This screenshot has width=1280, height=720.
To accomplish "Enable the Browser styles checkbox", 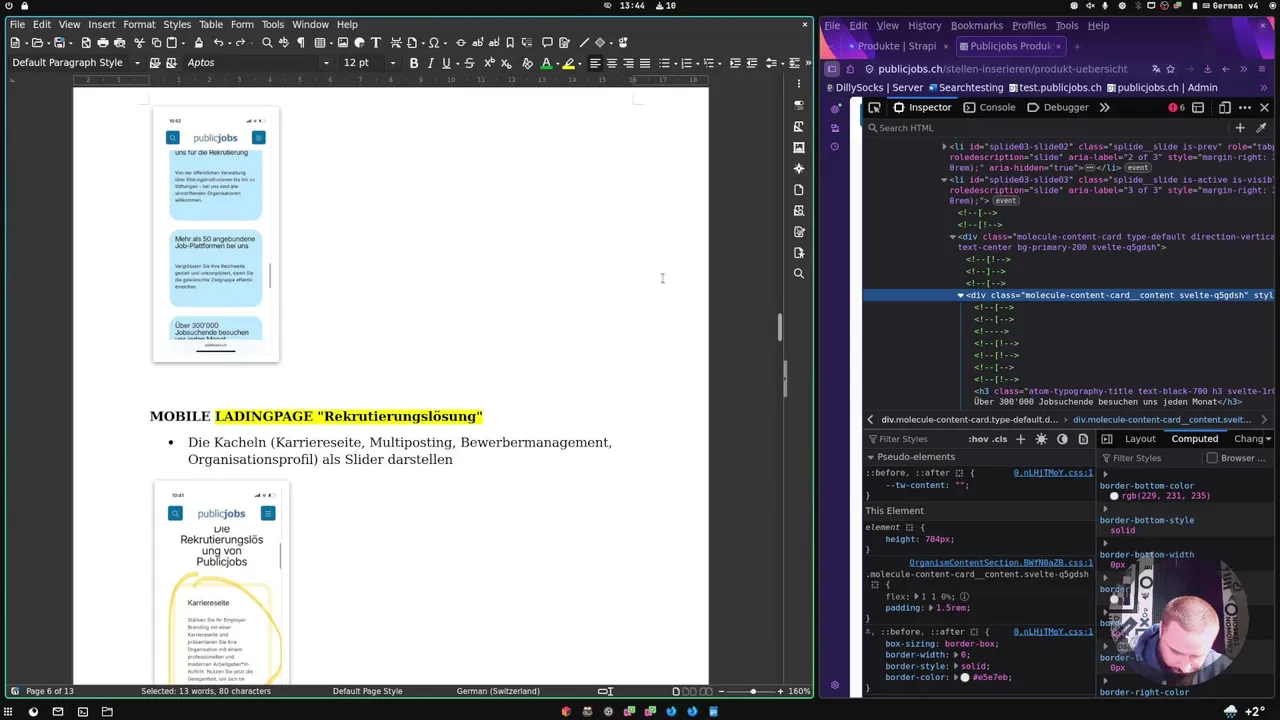I will click(x=1212, y=458).
